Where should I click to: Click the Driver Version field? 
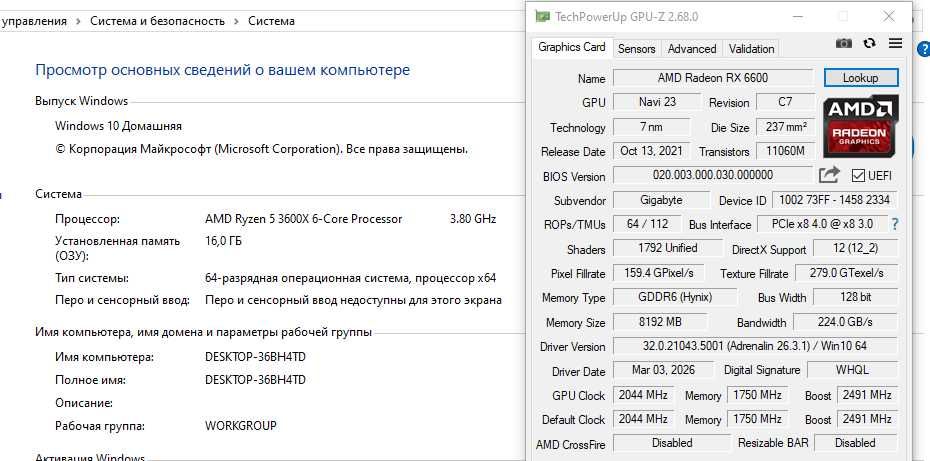(x=755, y=346)
